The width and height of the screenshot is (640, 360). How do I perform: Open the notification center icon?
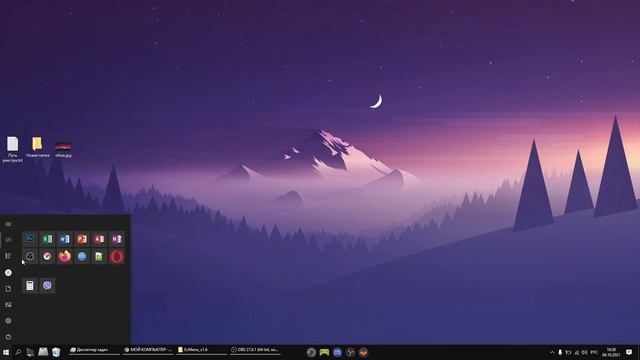629,352
